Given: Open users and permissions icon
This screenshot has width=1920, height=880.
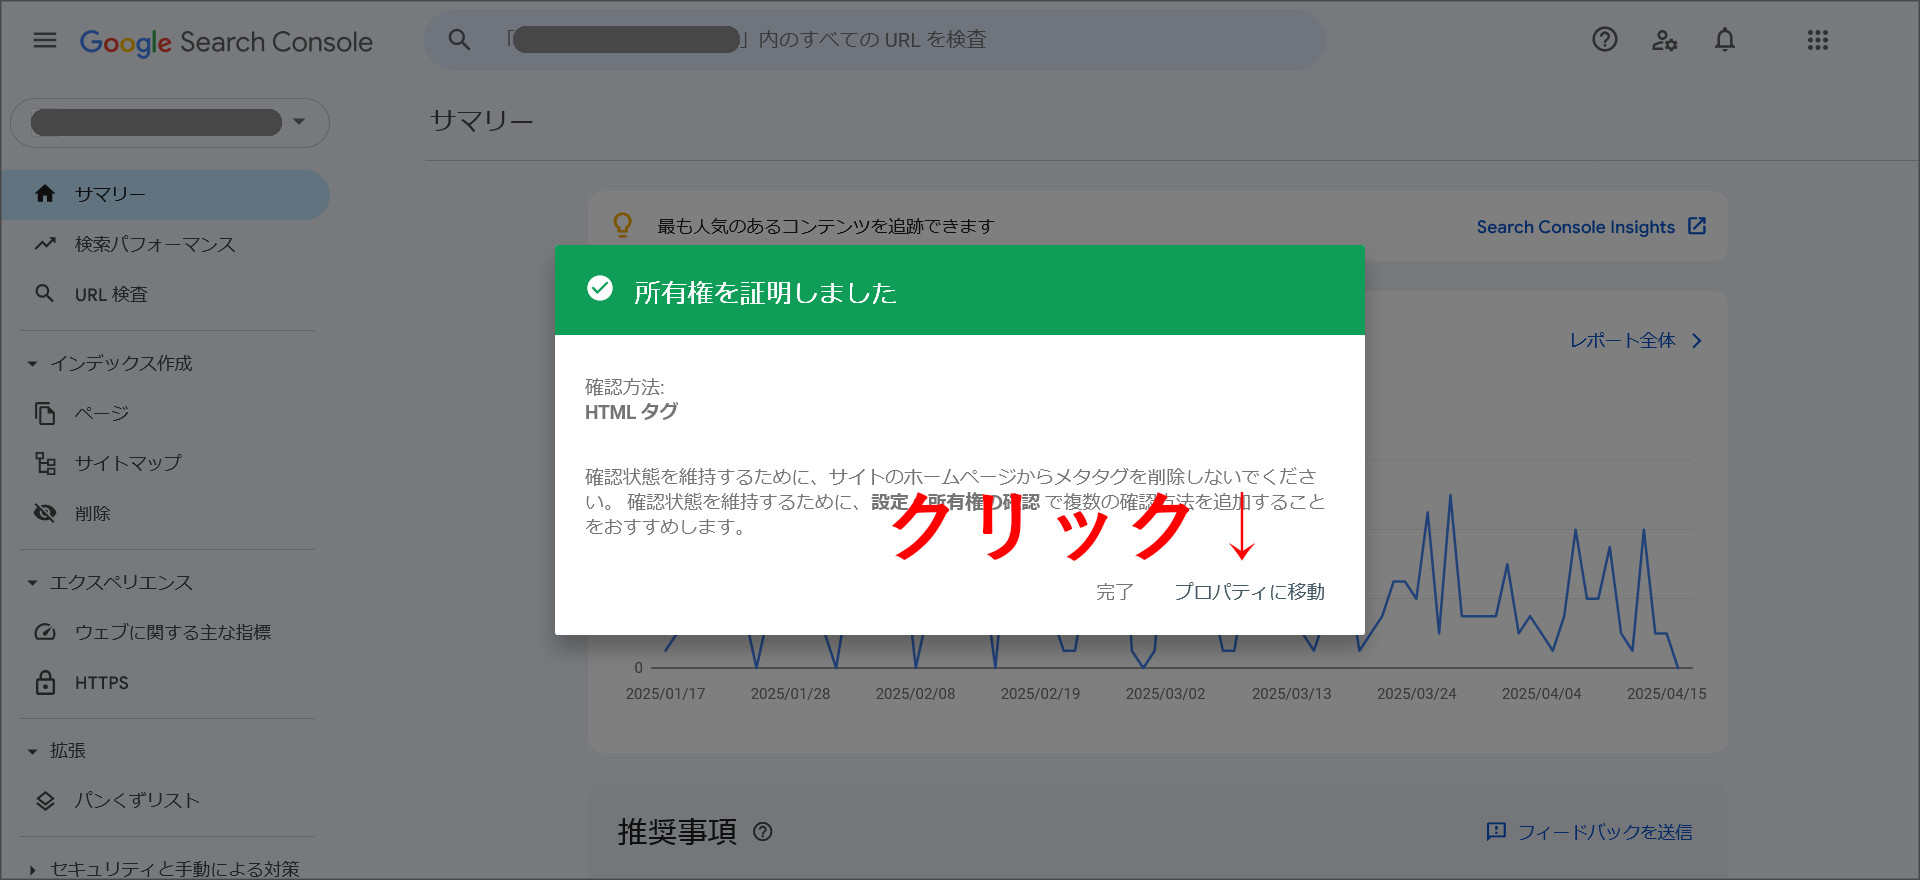Looking at the screenshot, I should pos(1665,40).
